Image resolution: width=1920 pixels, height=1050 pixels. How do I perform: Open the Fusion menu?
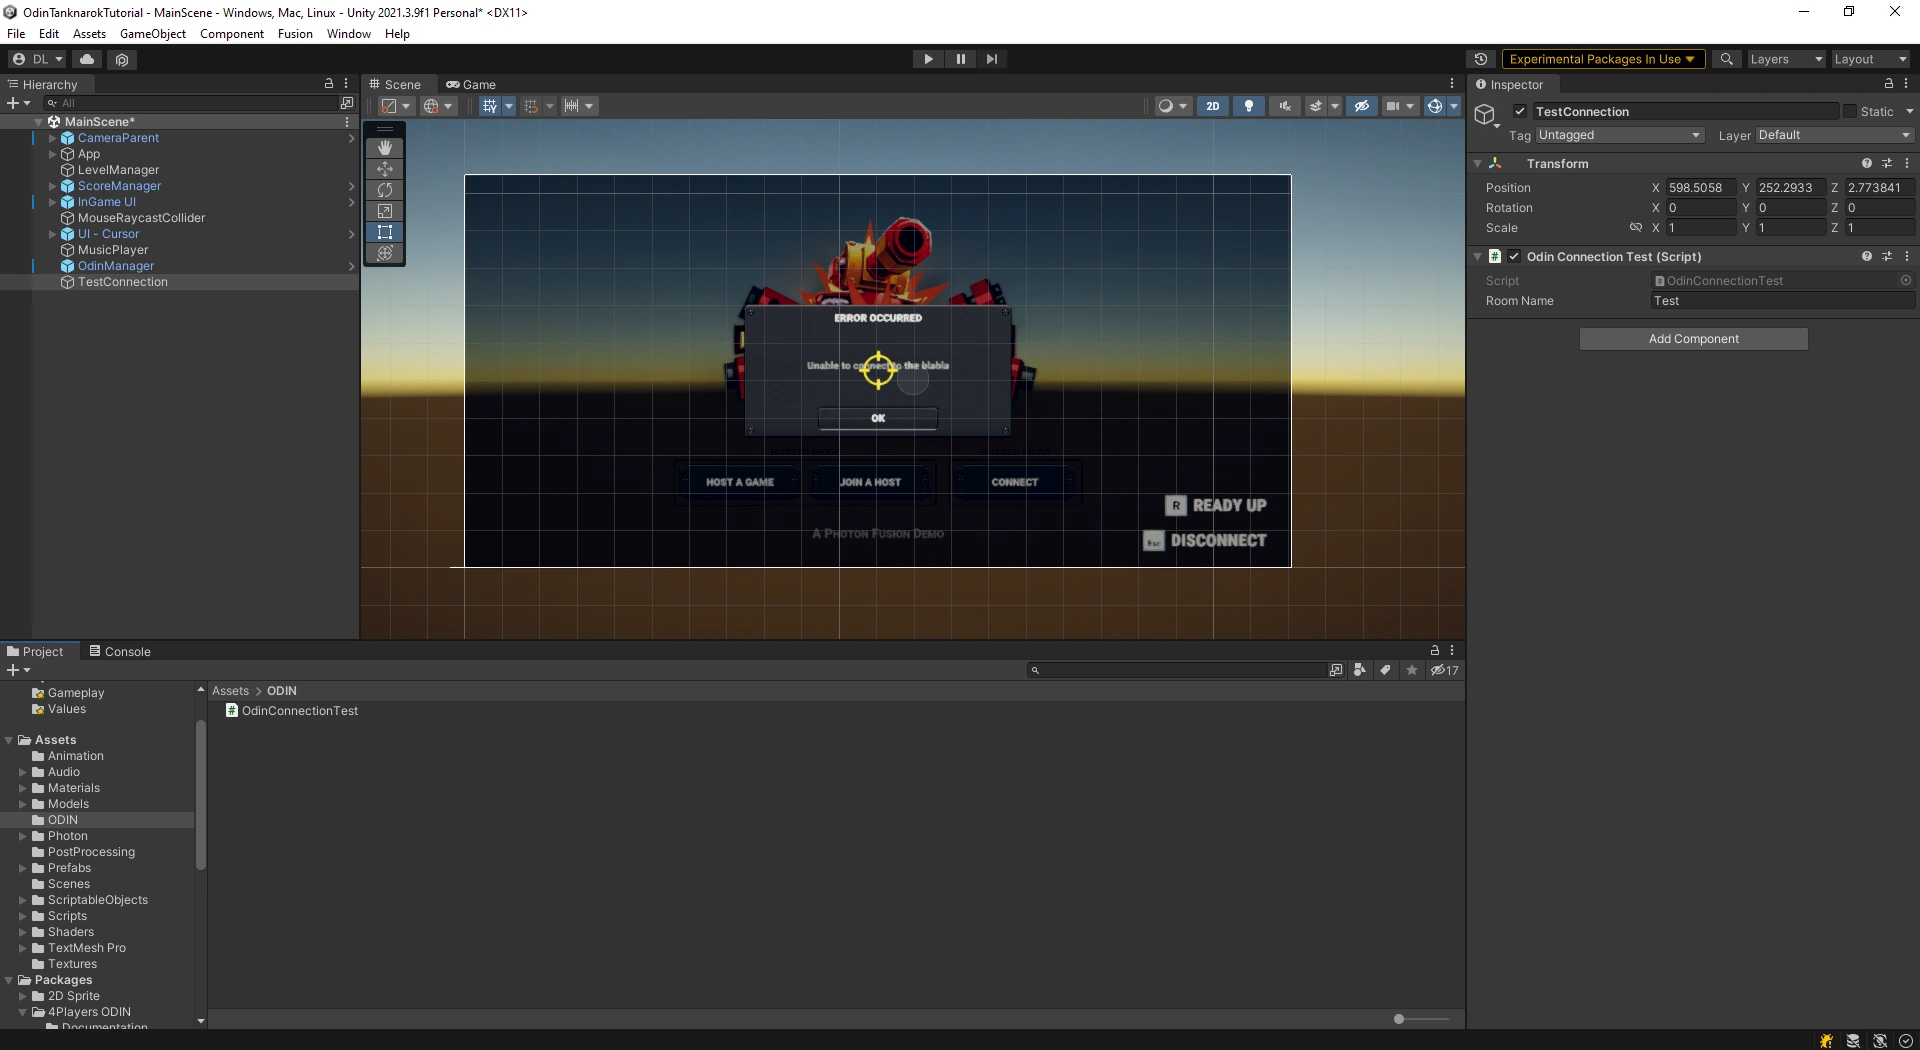click(295, 33)
